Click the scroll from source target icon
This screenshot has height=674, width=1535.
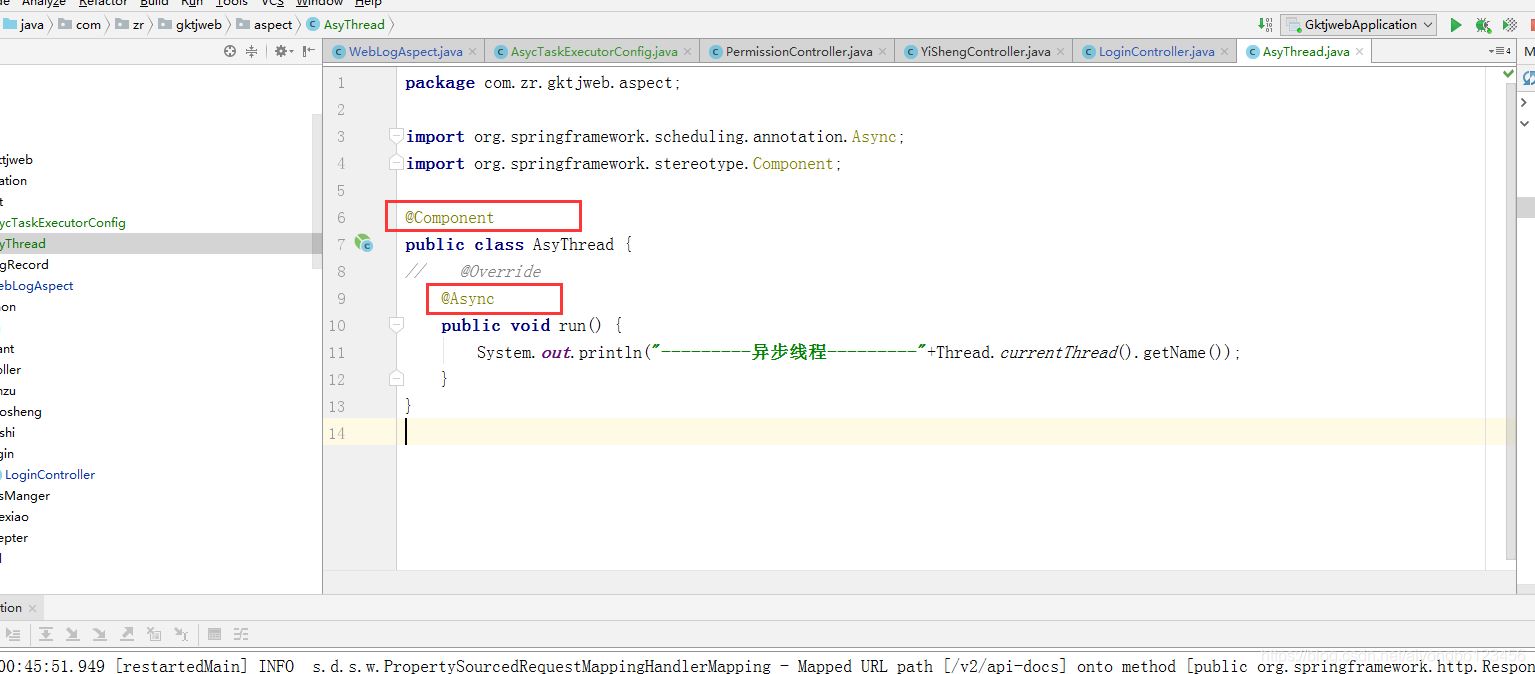pyautogui.click(x=230, y=51)
